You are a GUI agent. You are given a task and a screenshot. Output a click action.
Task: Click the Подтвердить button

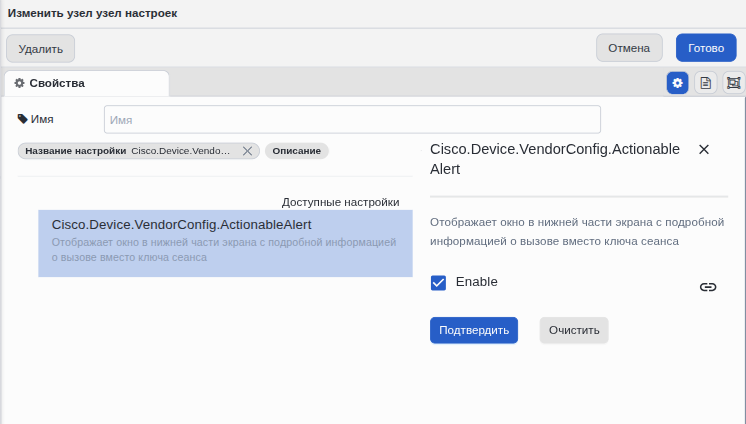(x=474, y=330)
